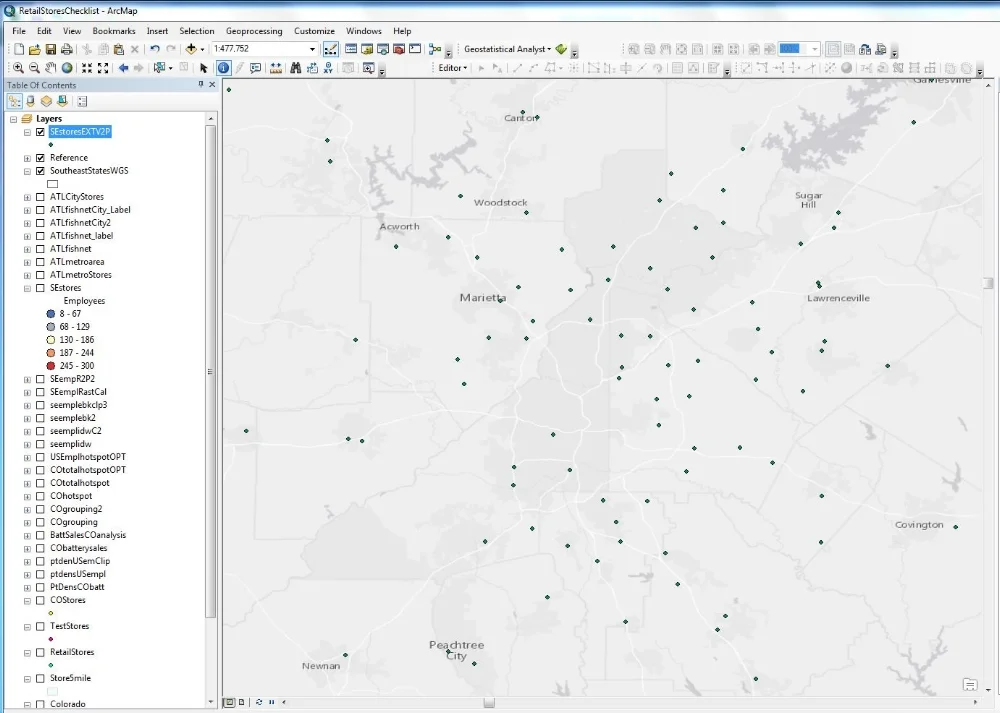List layers by drawing order
Viewport: 1000px width, 713px height.
click(x=14, y=101)
